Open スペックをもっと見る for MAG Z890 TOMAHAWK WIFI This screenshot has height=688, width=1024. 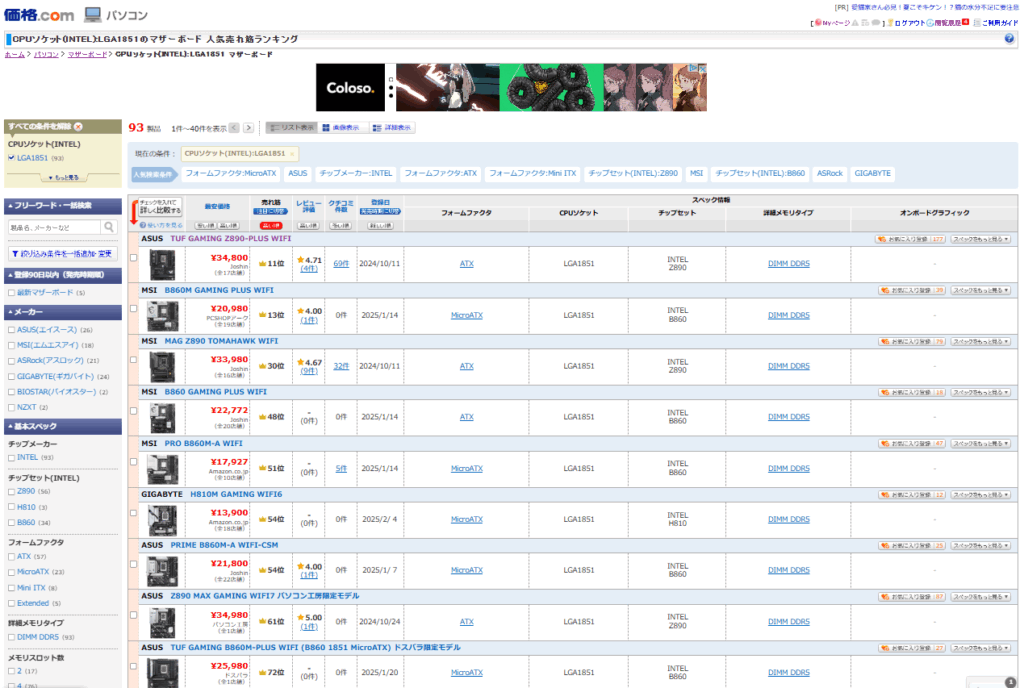(x=980, y=341)
